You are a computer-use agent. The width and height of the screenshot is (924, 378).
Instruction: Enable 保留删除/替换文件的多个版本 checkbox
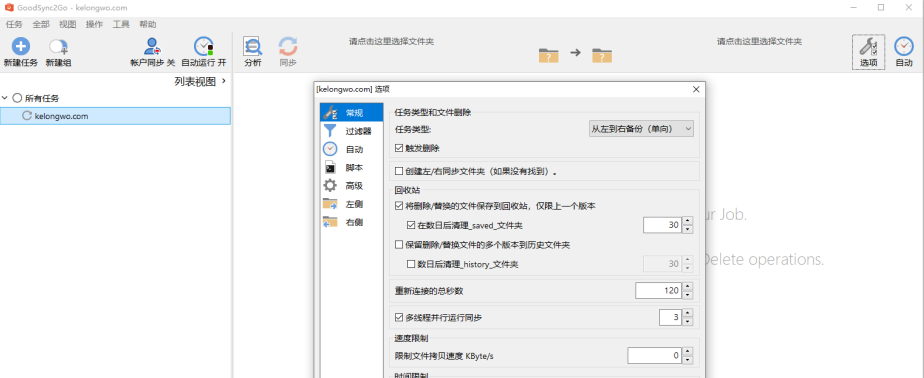click(x=399, y=244)
